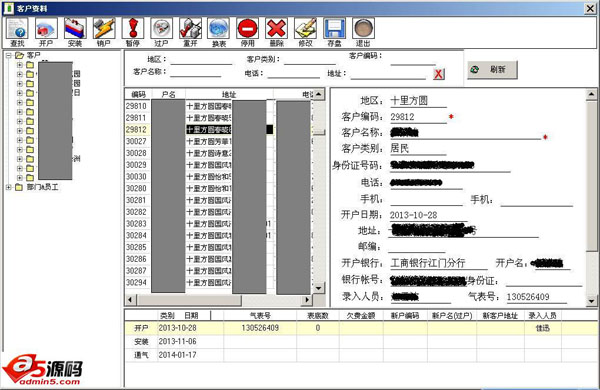Screen dimensions: 600x390
Task: Click customer list scroll-right arrow
Action: (x=307, y=300)
